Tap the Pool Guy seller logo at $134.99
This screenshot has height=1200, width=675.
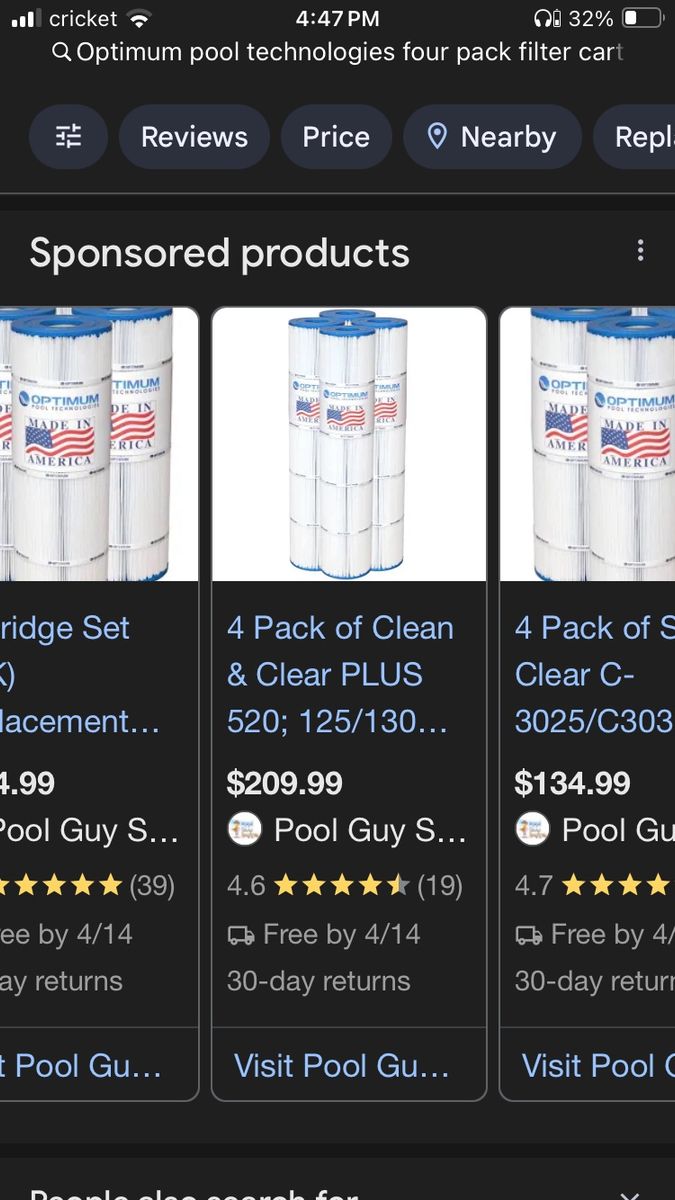(x=532, y=829)
